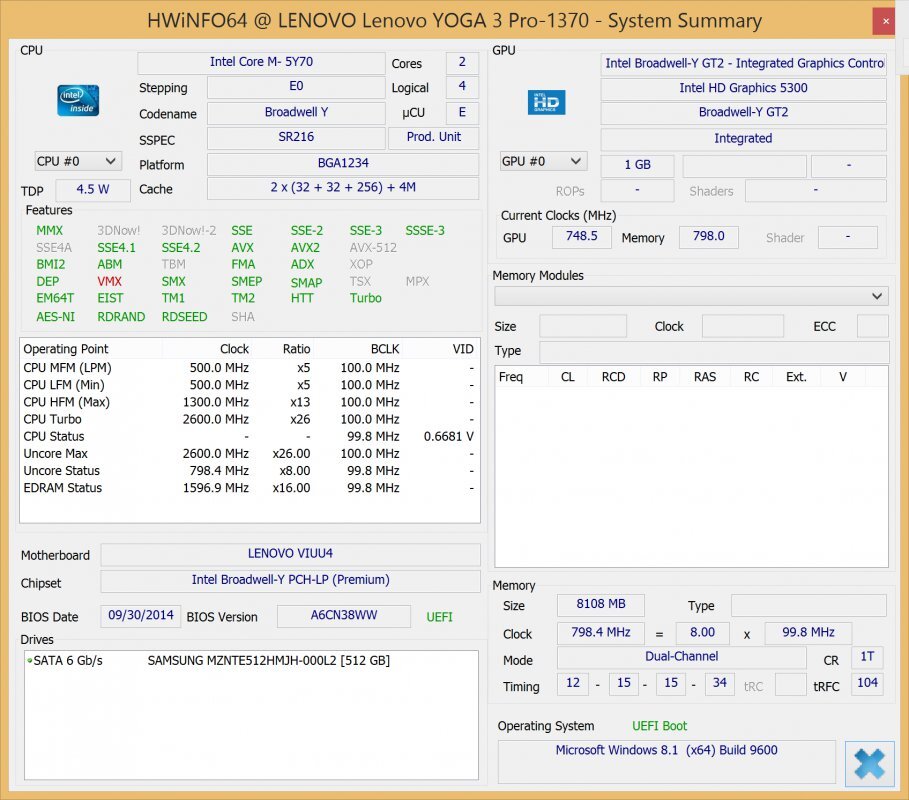Click the blue HWiNFO logo button
909x800 pixels.
869,764
